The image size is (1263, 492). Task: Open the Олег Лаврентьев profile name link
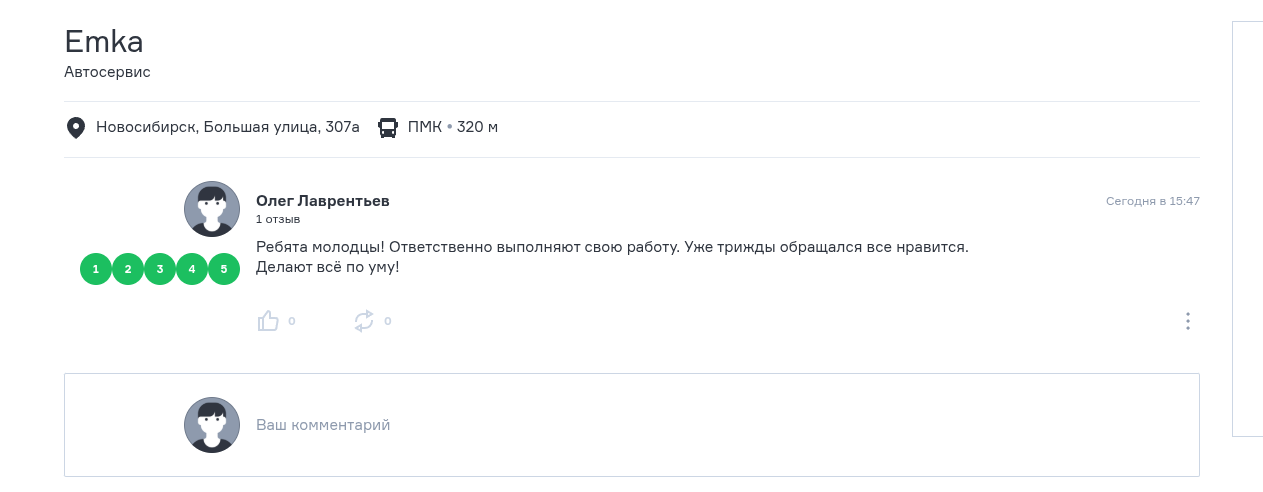(322, 201)
